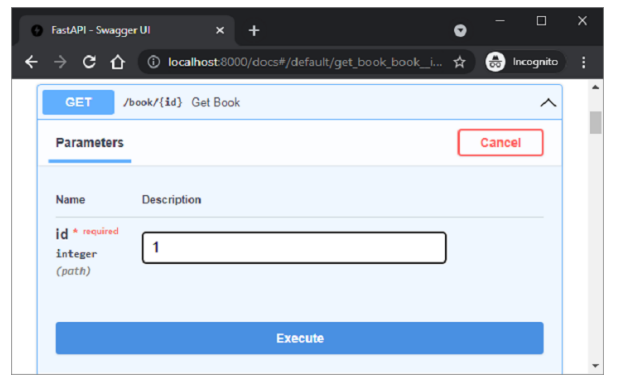Open the tab search dropdown icon
The height and width of the screenshot is (385, 619).
460,30
